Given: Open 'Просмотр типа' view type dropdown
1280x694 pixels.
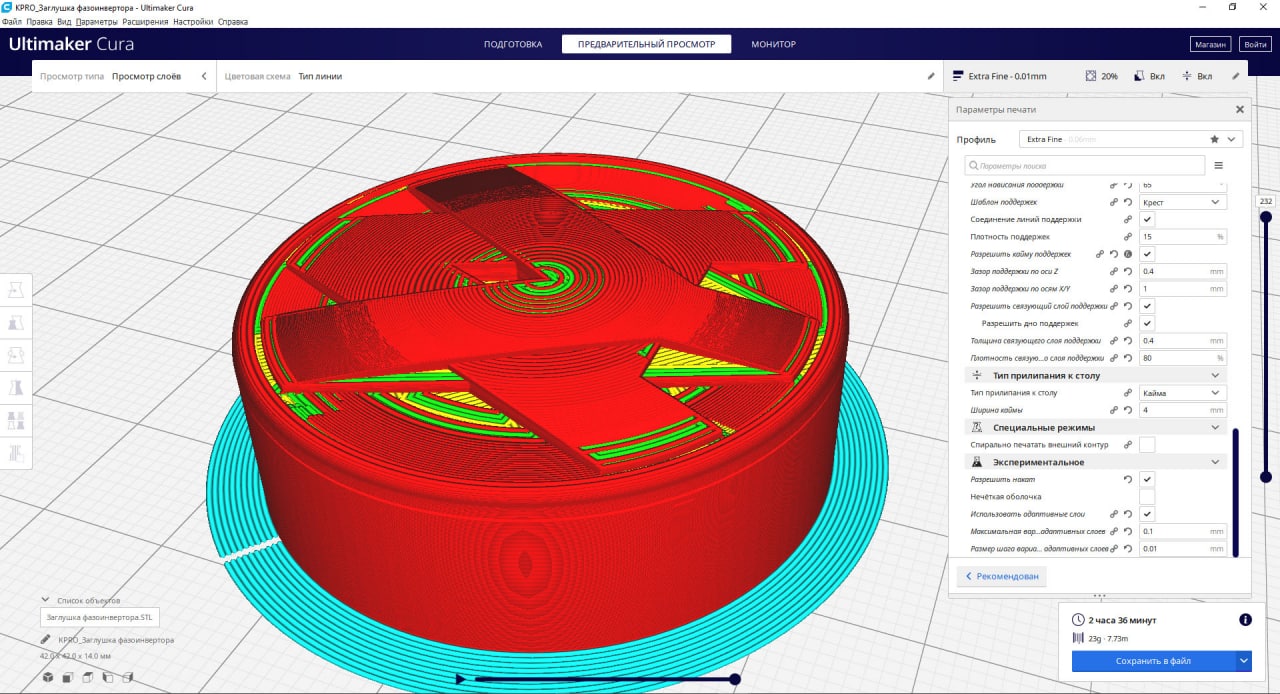Looking at the screenshot, I should tap(124, 76).
